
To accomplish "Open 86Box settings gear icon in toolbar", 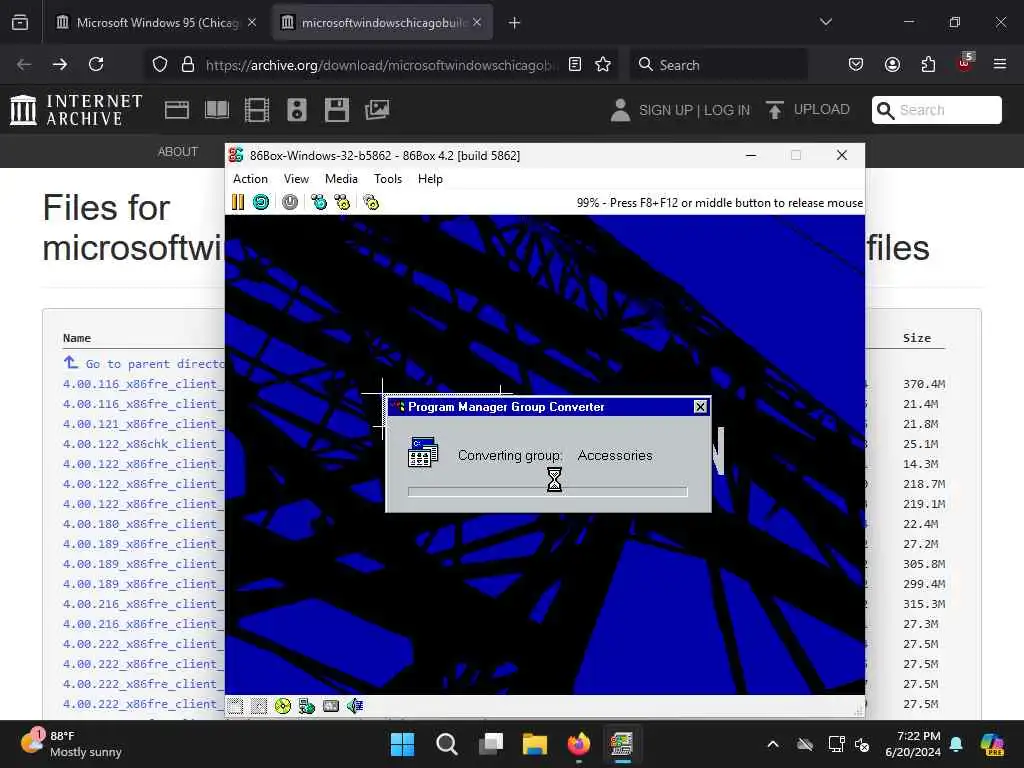I will click(371, 202).
